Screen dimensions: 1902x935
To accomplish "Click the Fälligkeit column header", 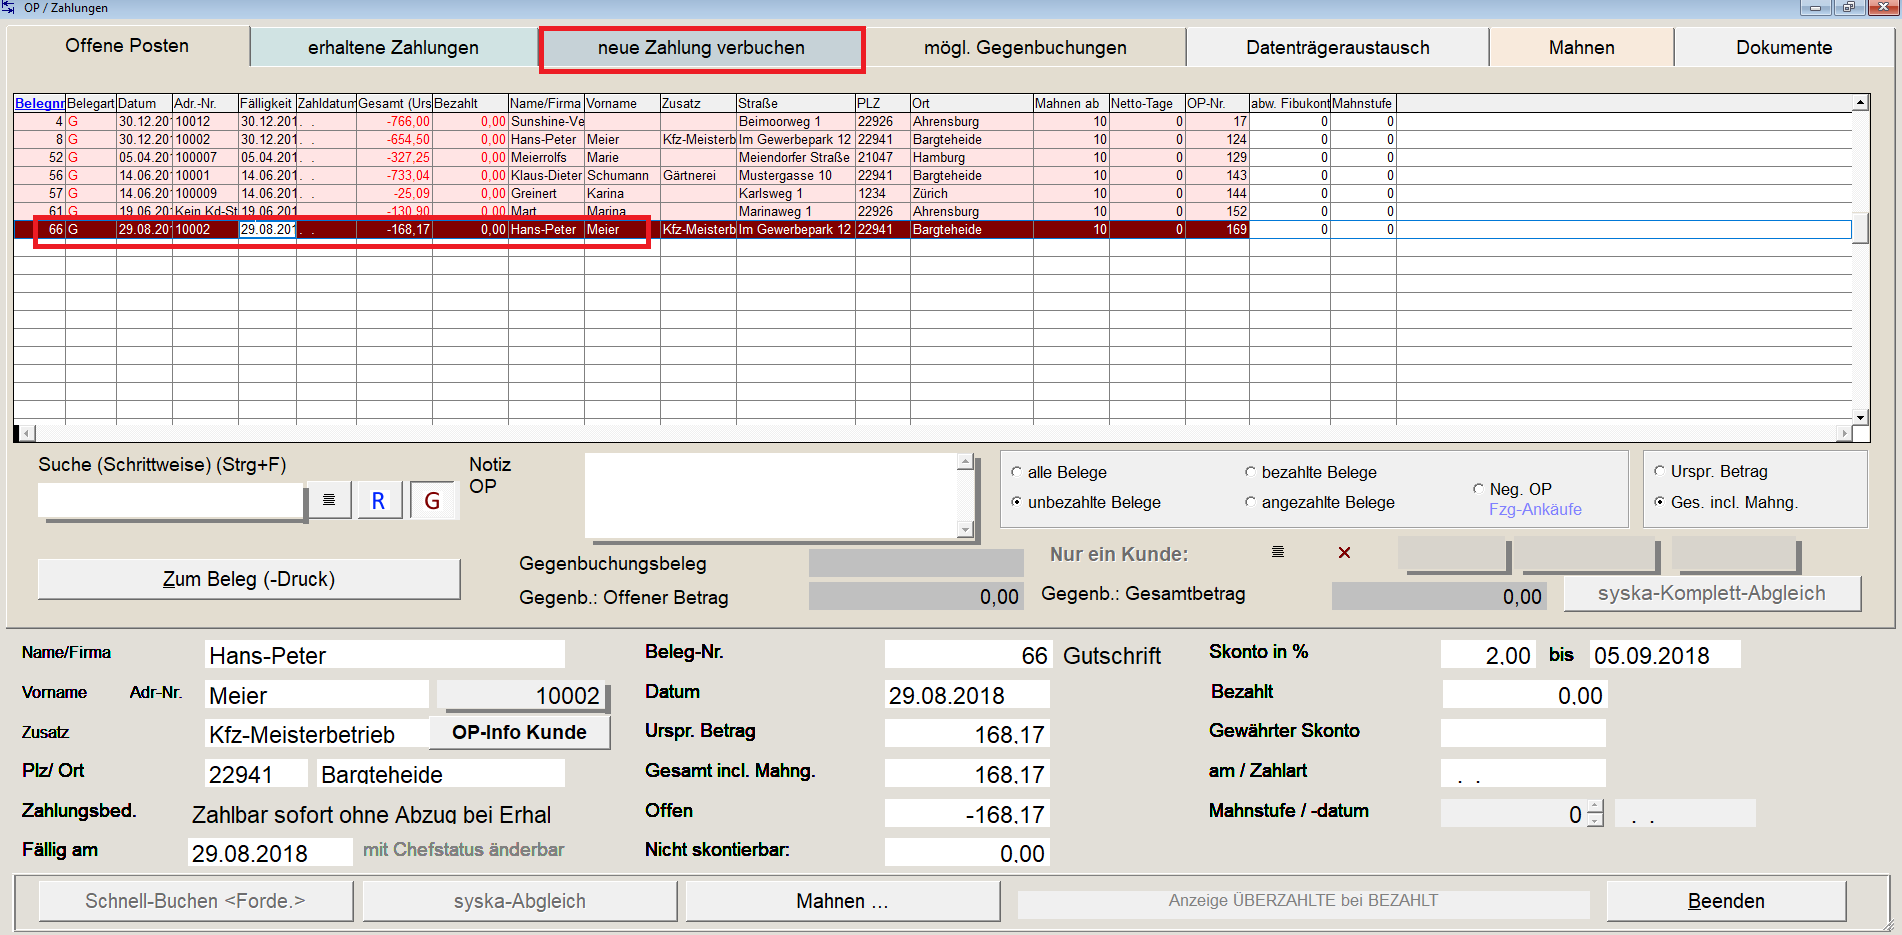I will click(x=267, y=103).
